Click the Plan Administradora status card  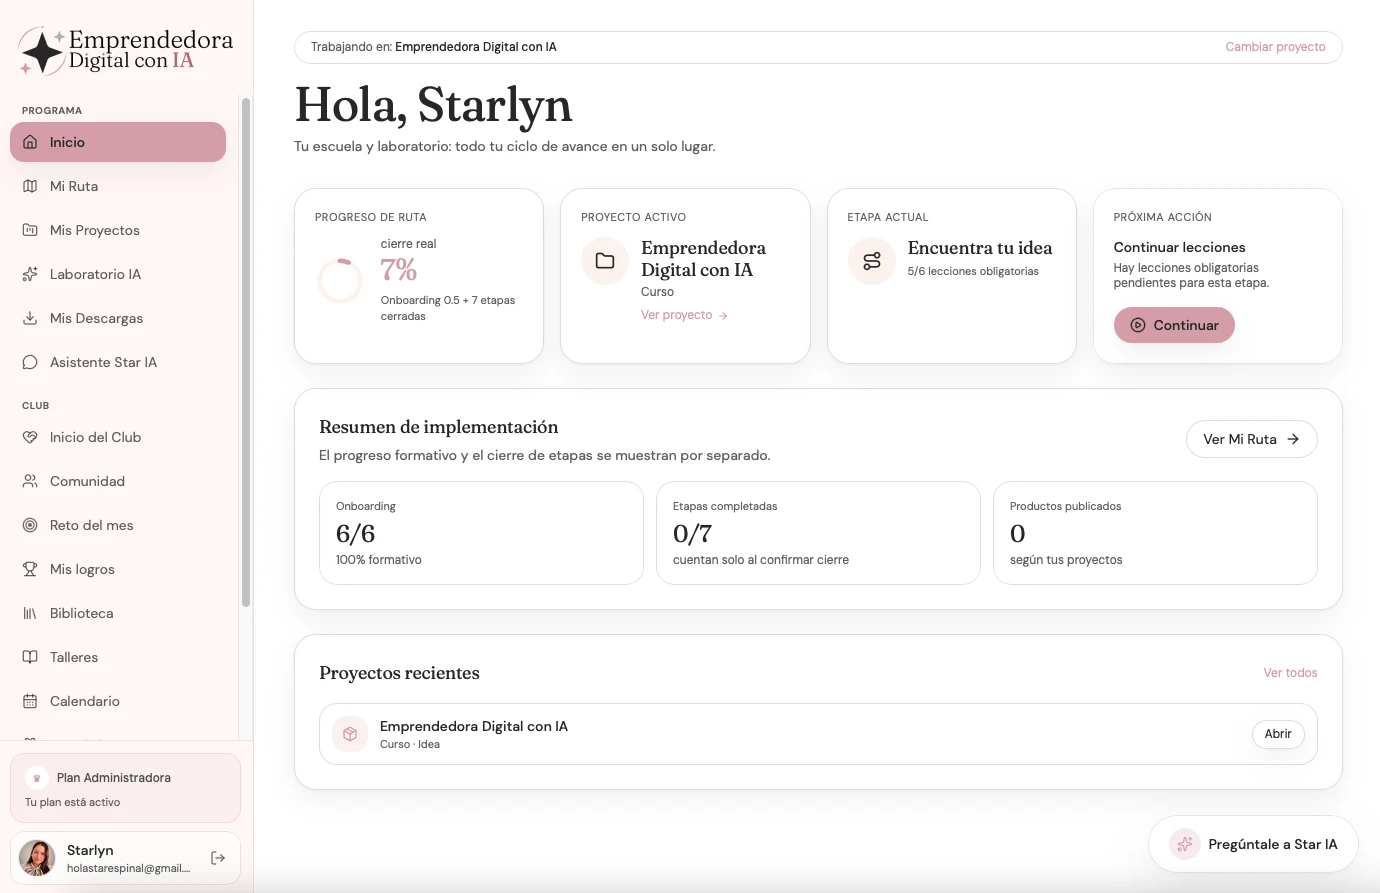click(125, 788)
